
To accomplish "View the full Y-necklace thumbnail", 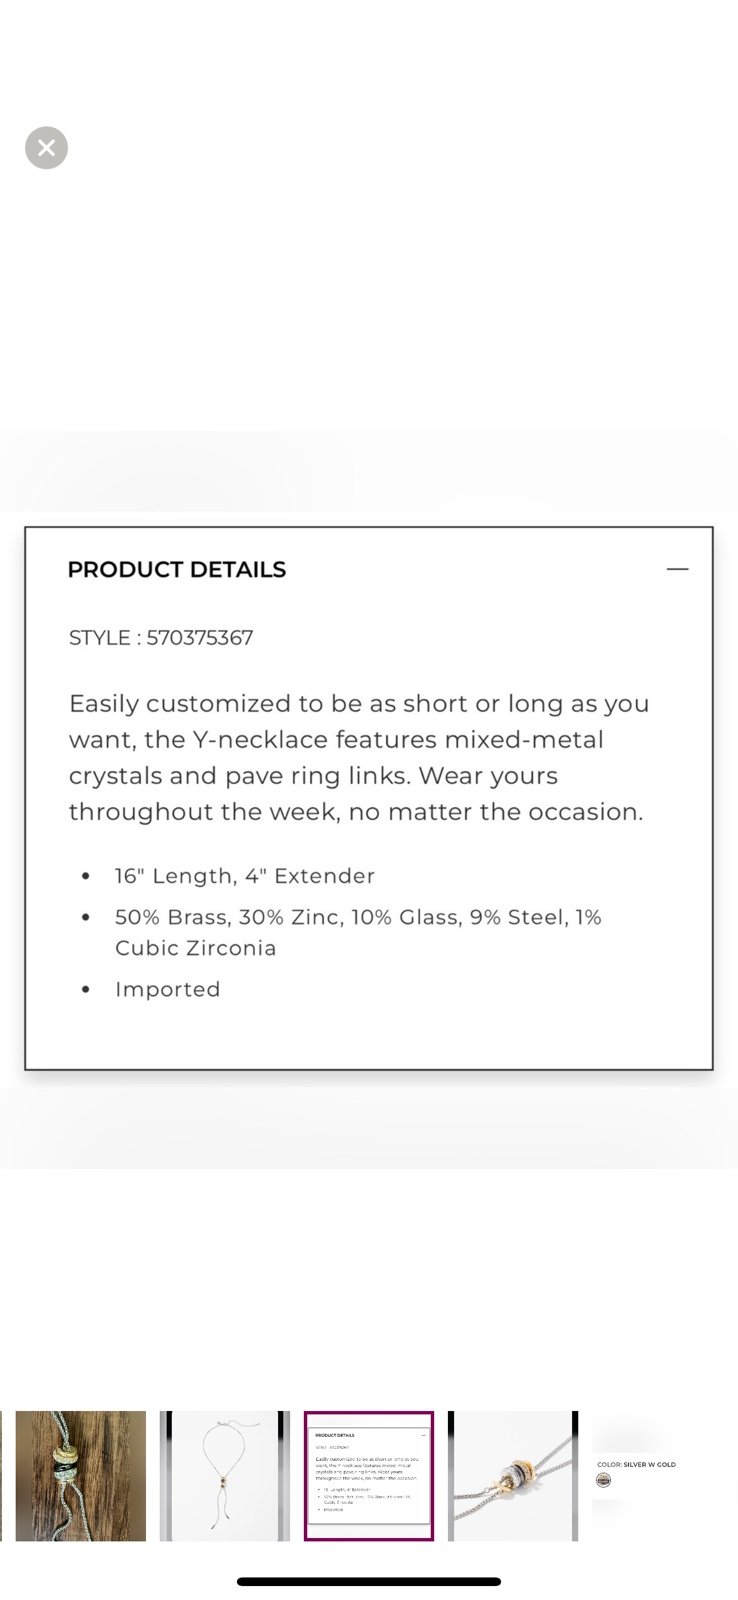I will pyautogui.click(x=225, y=1476).
